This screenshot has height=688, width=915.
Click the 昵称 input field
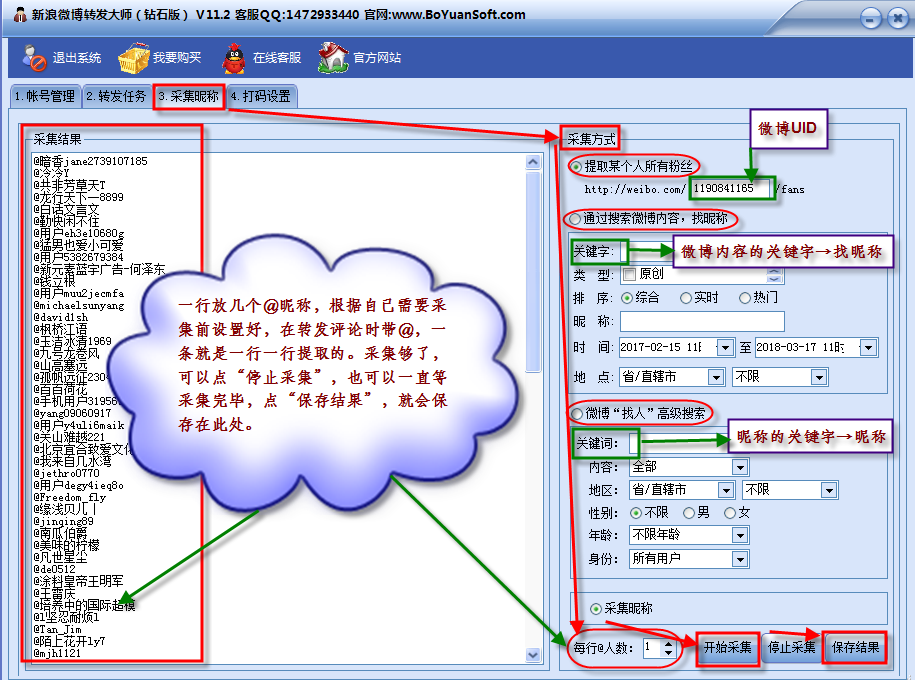coord(702,322)
